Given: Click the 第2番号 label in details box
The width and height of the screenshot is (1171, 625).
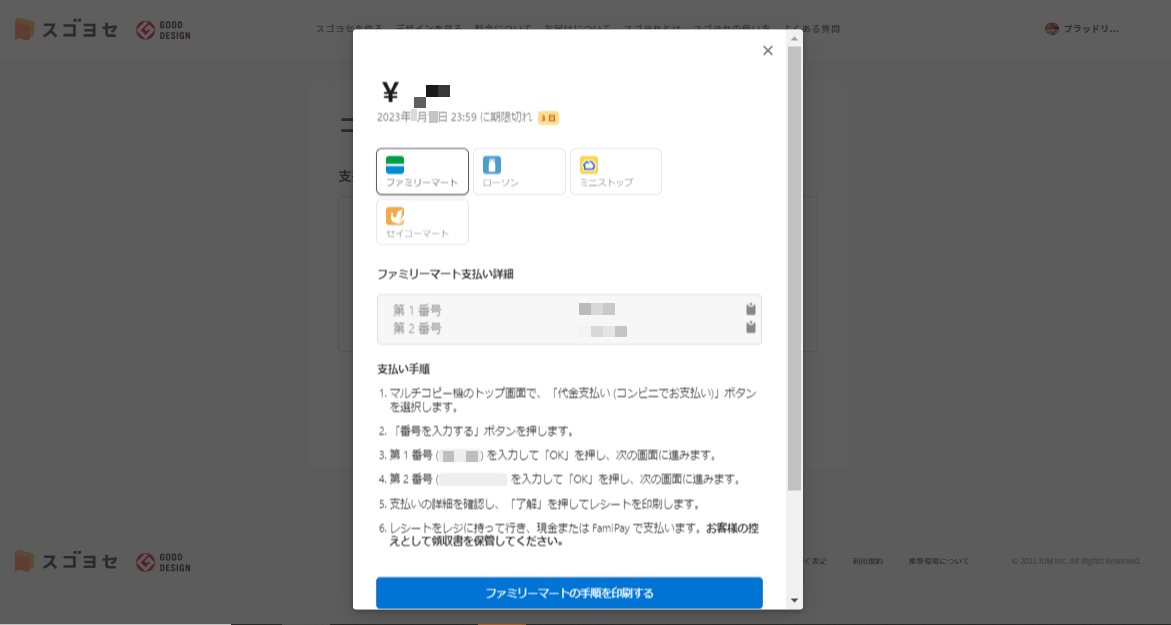Looking at the screenshot, I should (x=417, y=328).
